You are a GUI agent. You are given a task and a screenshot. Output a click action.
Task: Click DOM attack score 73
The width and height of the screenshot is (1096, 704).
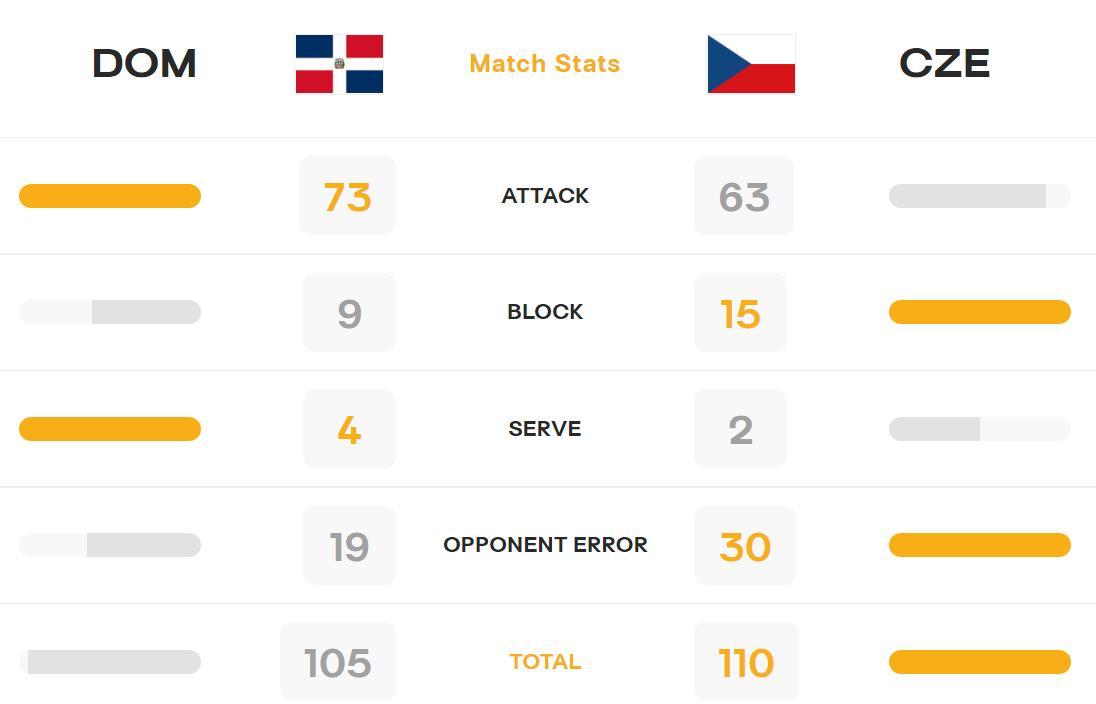click(x=347, y=196)
